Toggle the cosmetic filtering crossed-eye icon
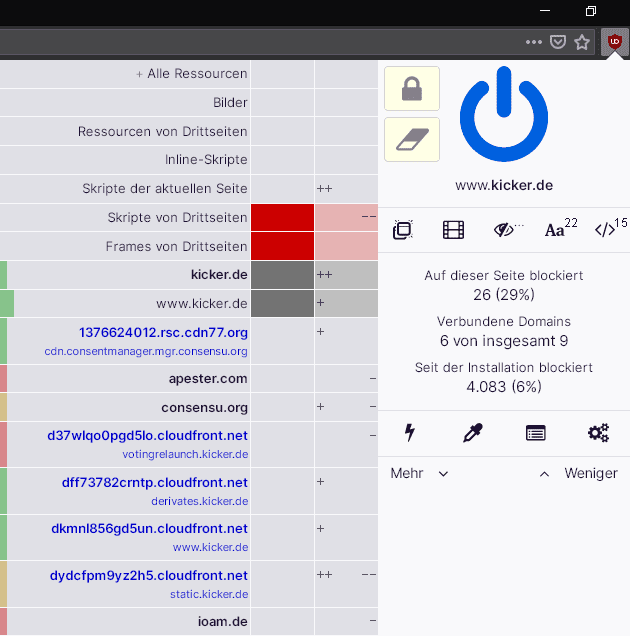 [x=504, y=230]
